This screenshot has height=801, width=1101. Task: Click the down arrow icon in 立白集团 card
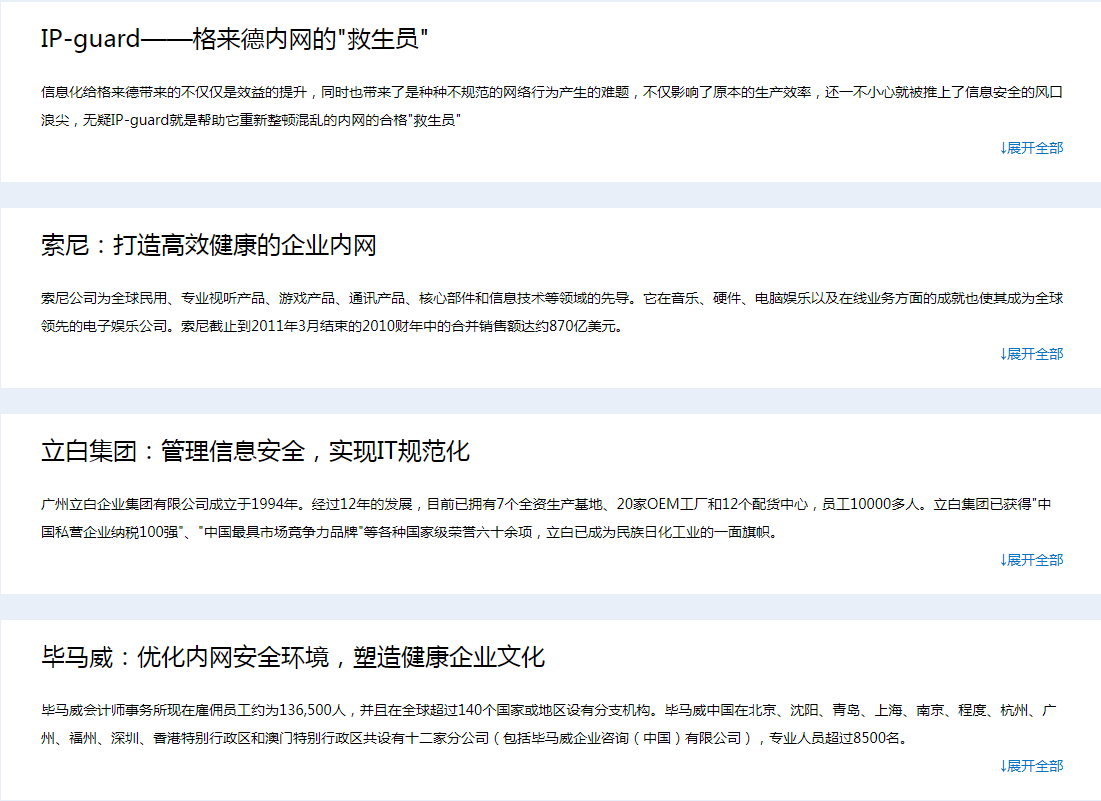click(1003, 560)
